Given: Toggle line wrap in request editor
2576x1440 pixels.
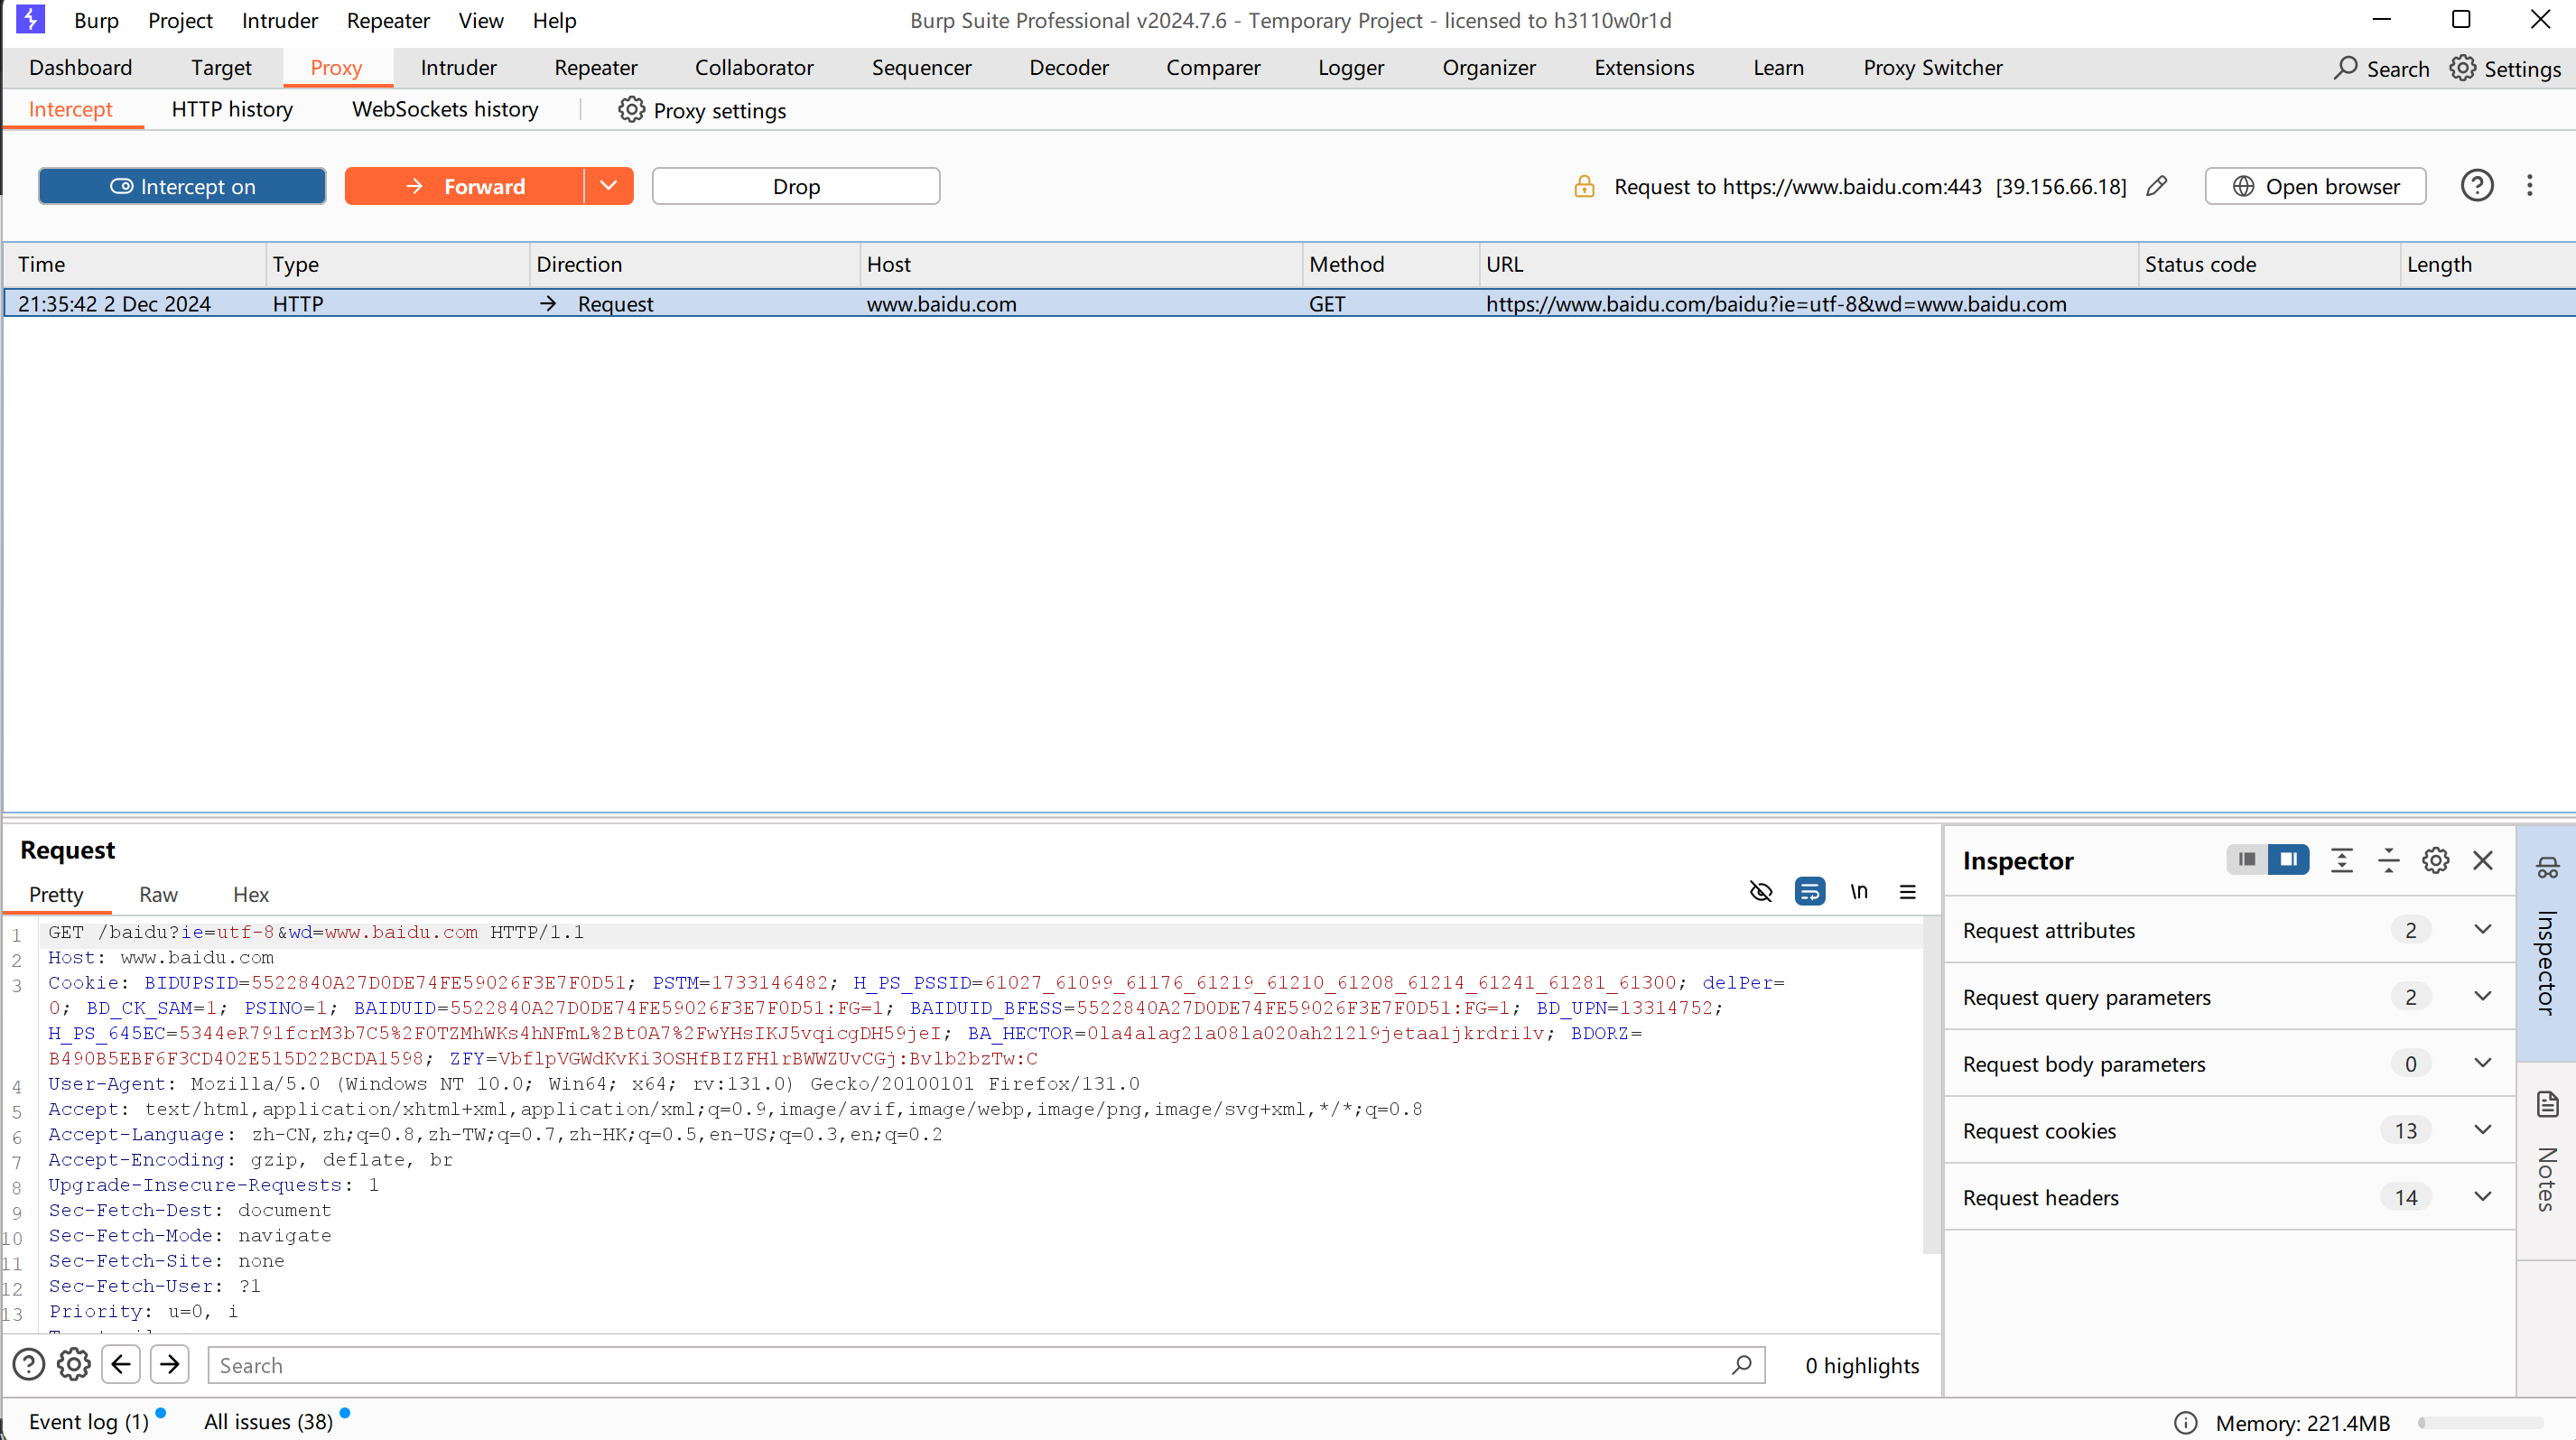Looking at the screenshot, I should 1809,891.
